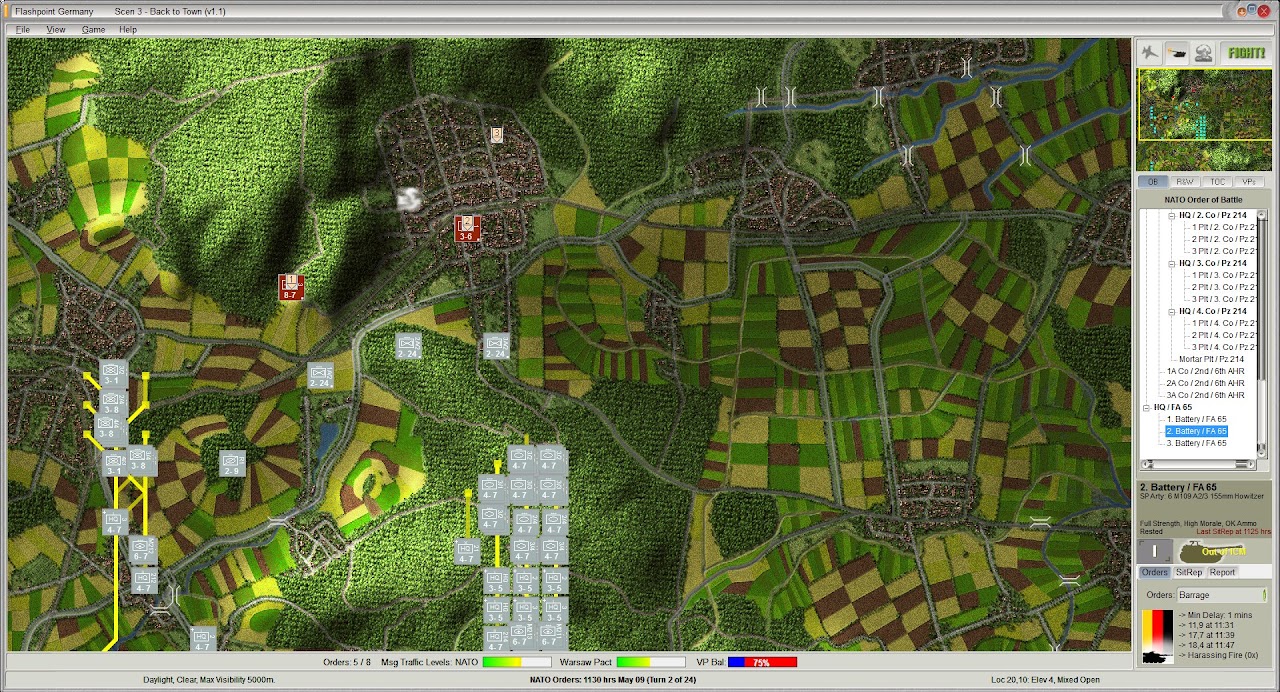The height and width of the screenshot is (692, 1280).
Task: Click the FIGHT! button
Action: pyautogui.click(x=1246, y=52)
